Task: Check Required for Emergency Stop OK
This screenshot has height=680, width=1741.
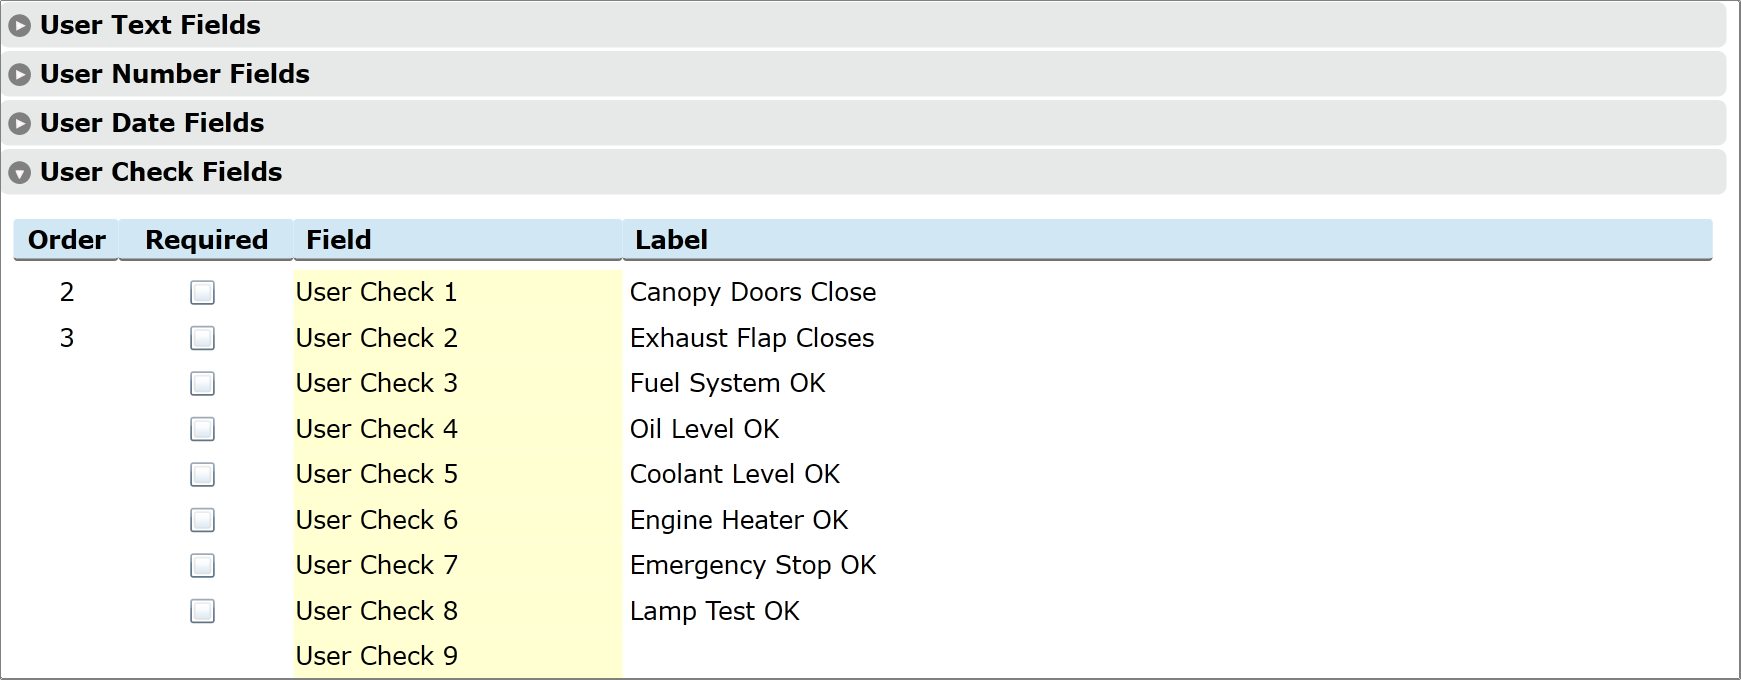Action: pyautogui.click(x=203, y=565)
